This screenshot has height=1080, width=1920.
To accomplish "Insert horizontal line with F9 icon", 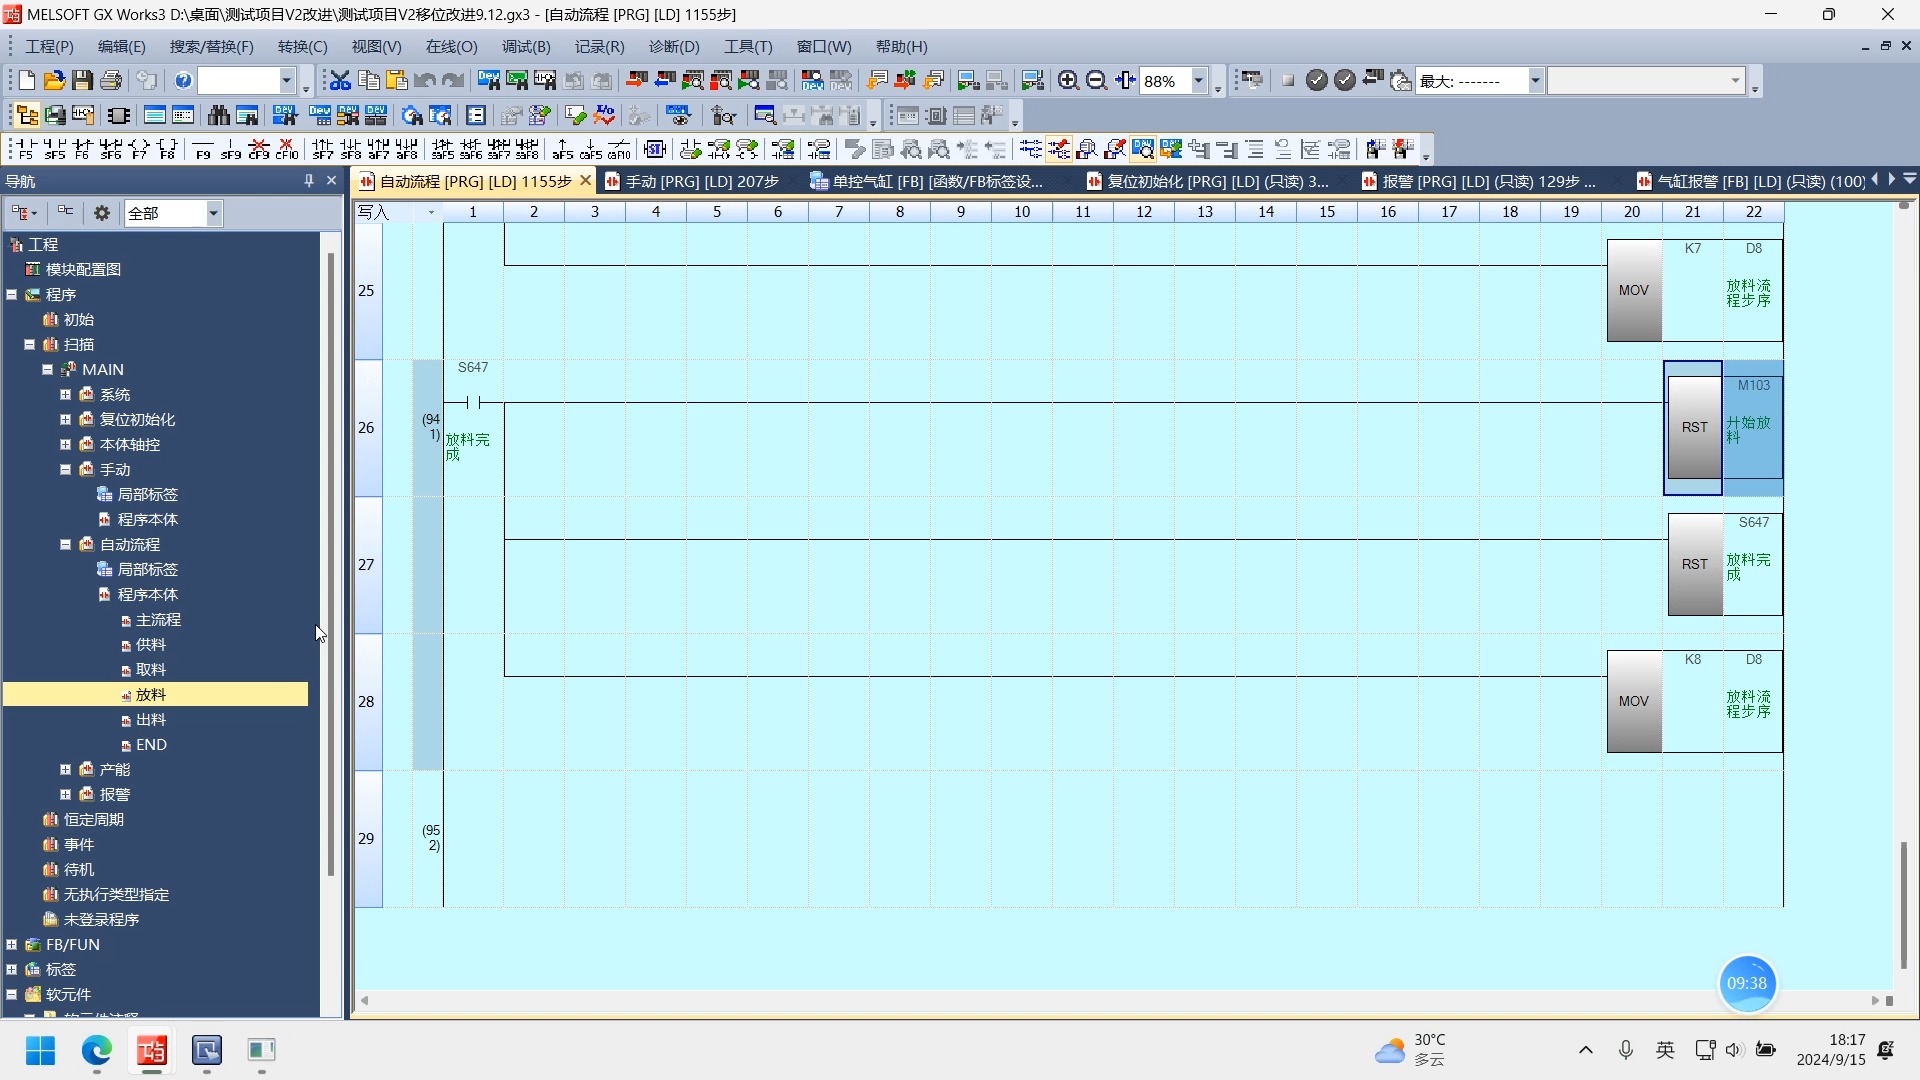I will [202, 150].
